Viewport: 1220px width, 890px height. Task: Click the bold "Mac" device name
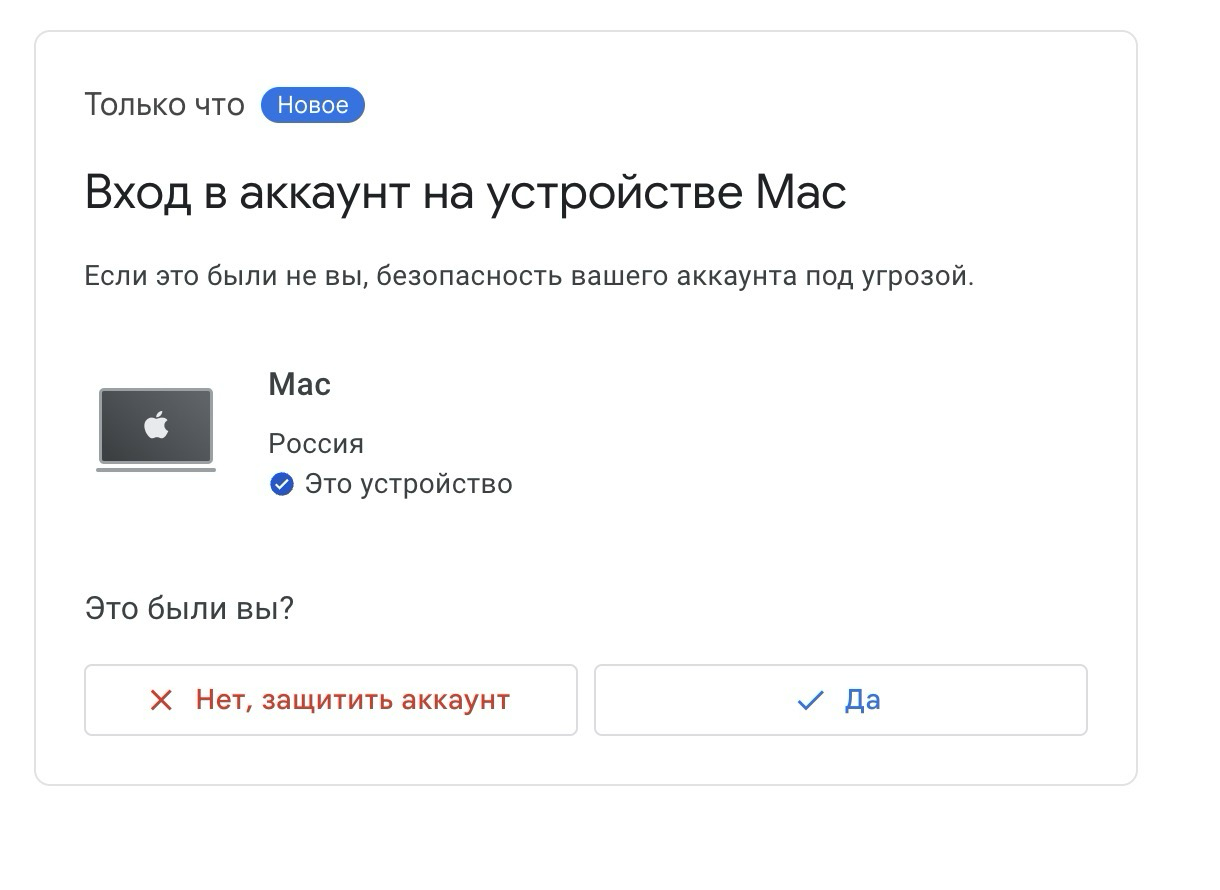pos(300,384)
